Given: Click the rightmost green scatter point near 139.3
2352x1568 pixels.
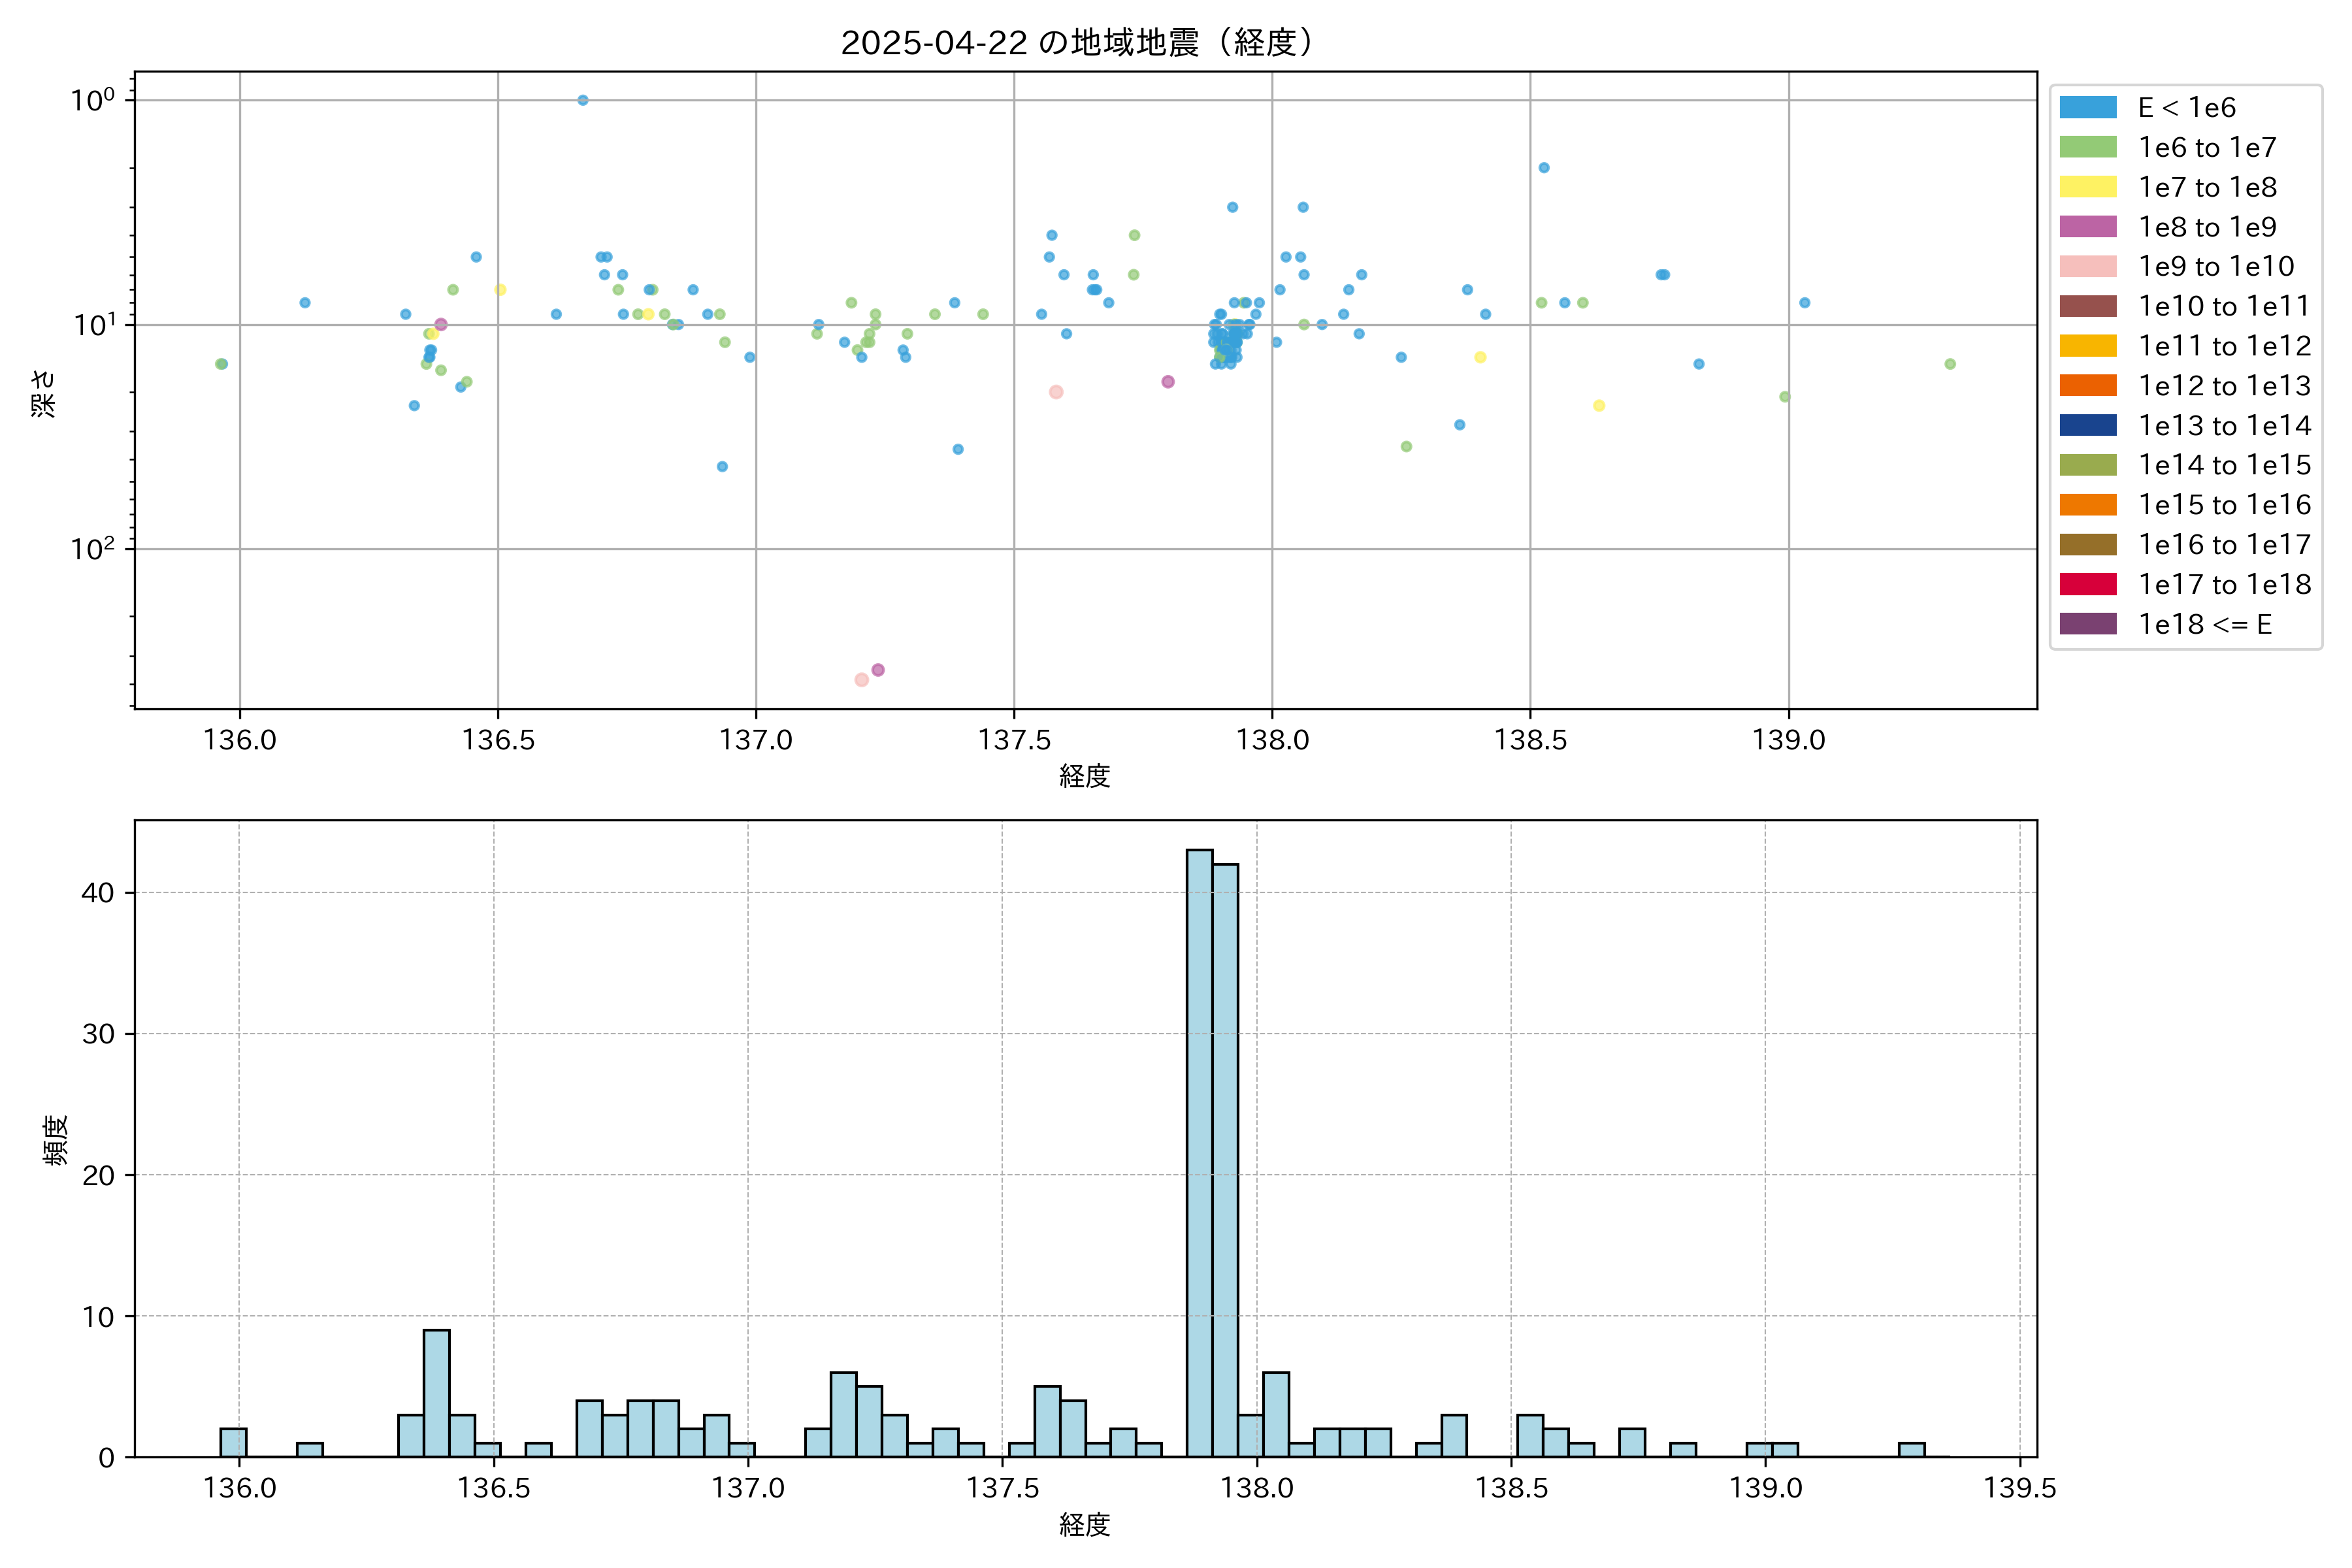Looking at the screenshot, I should (1950, 364).
